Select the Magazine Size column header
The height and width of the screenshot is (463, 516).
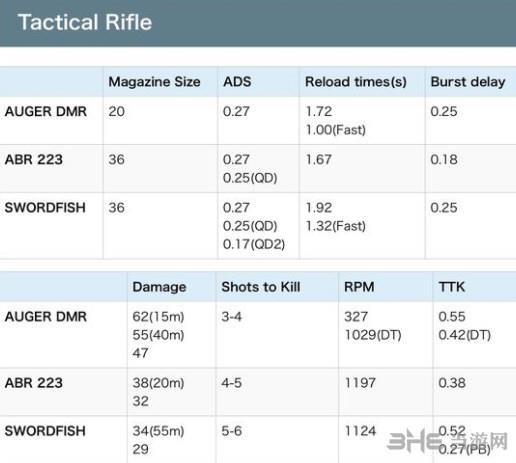(154, 82)
